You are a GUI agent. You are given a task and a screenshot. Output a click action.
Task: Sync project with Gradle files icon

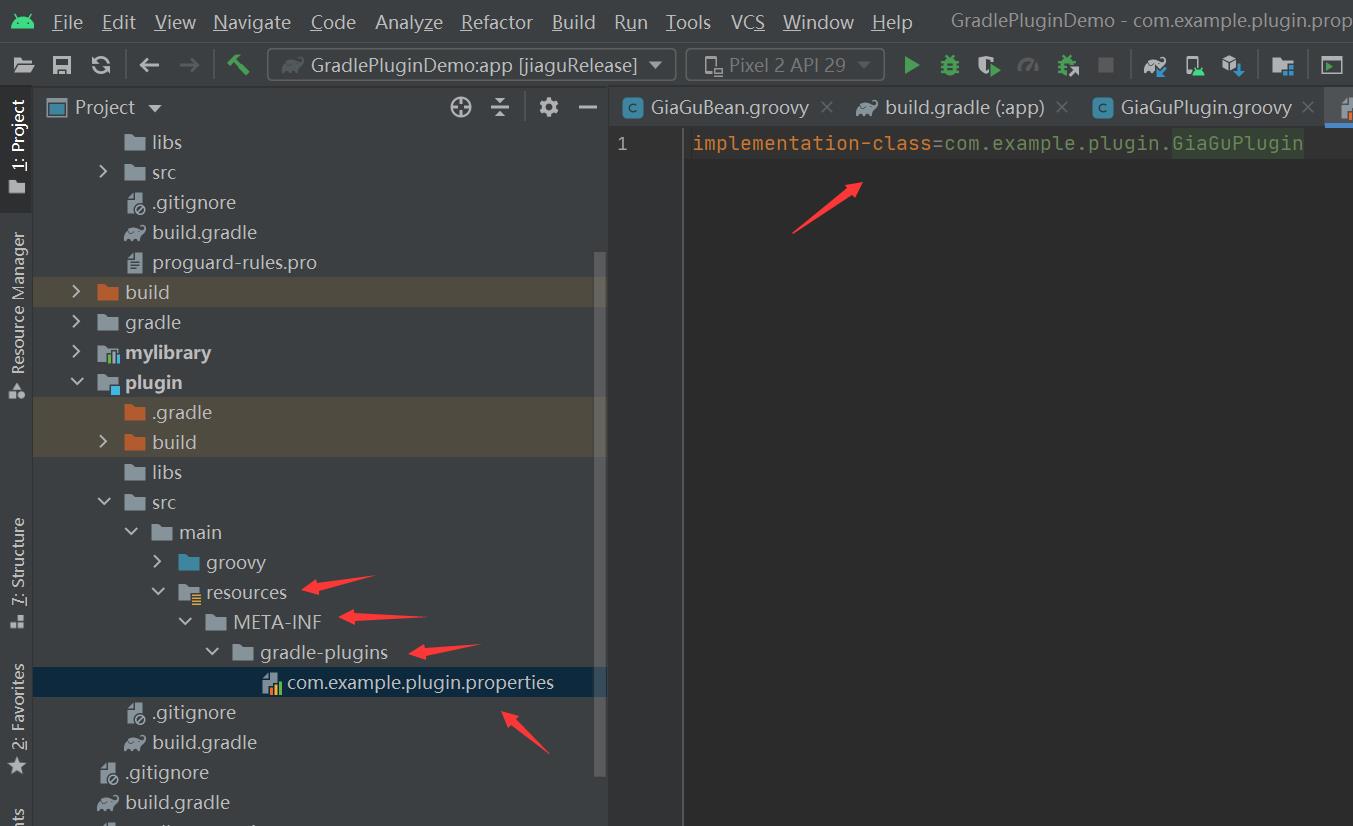[x=1156, y=65]
